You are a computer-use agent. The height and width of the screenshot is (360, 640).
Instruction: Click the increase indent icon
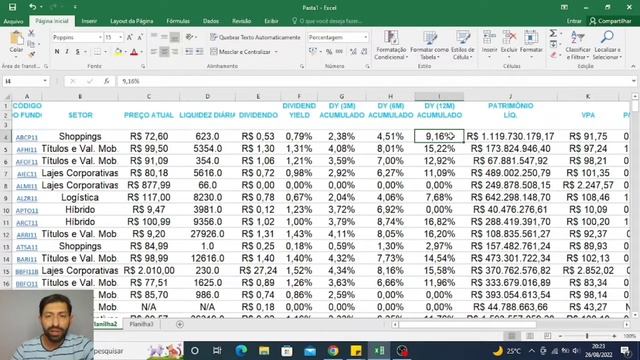point(199,52)
